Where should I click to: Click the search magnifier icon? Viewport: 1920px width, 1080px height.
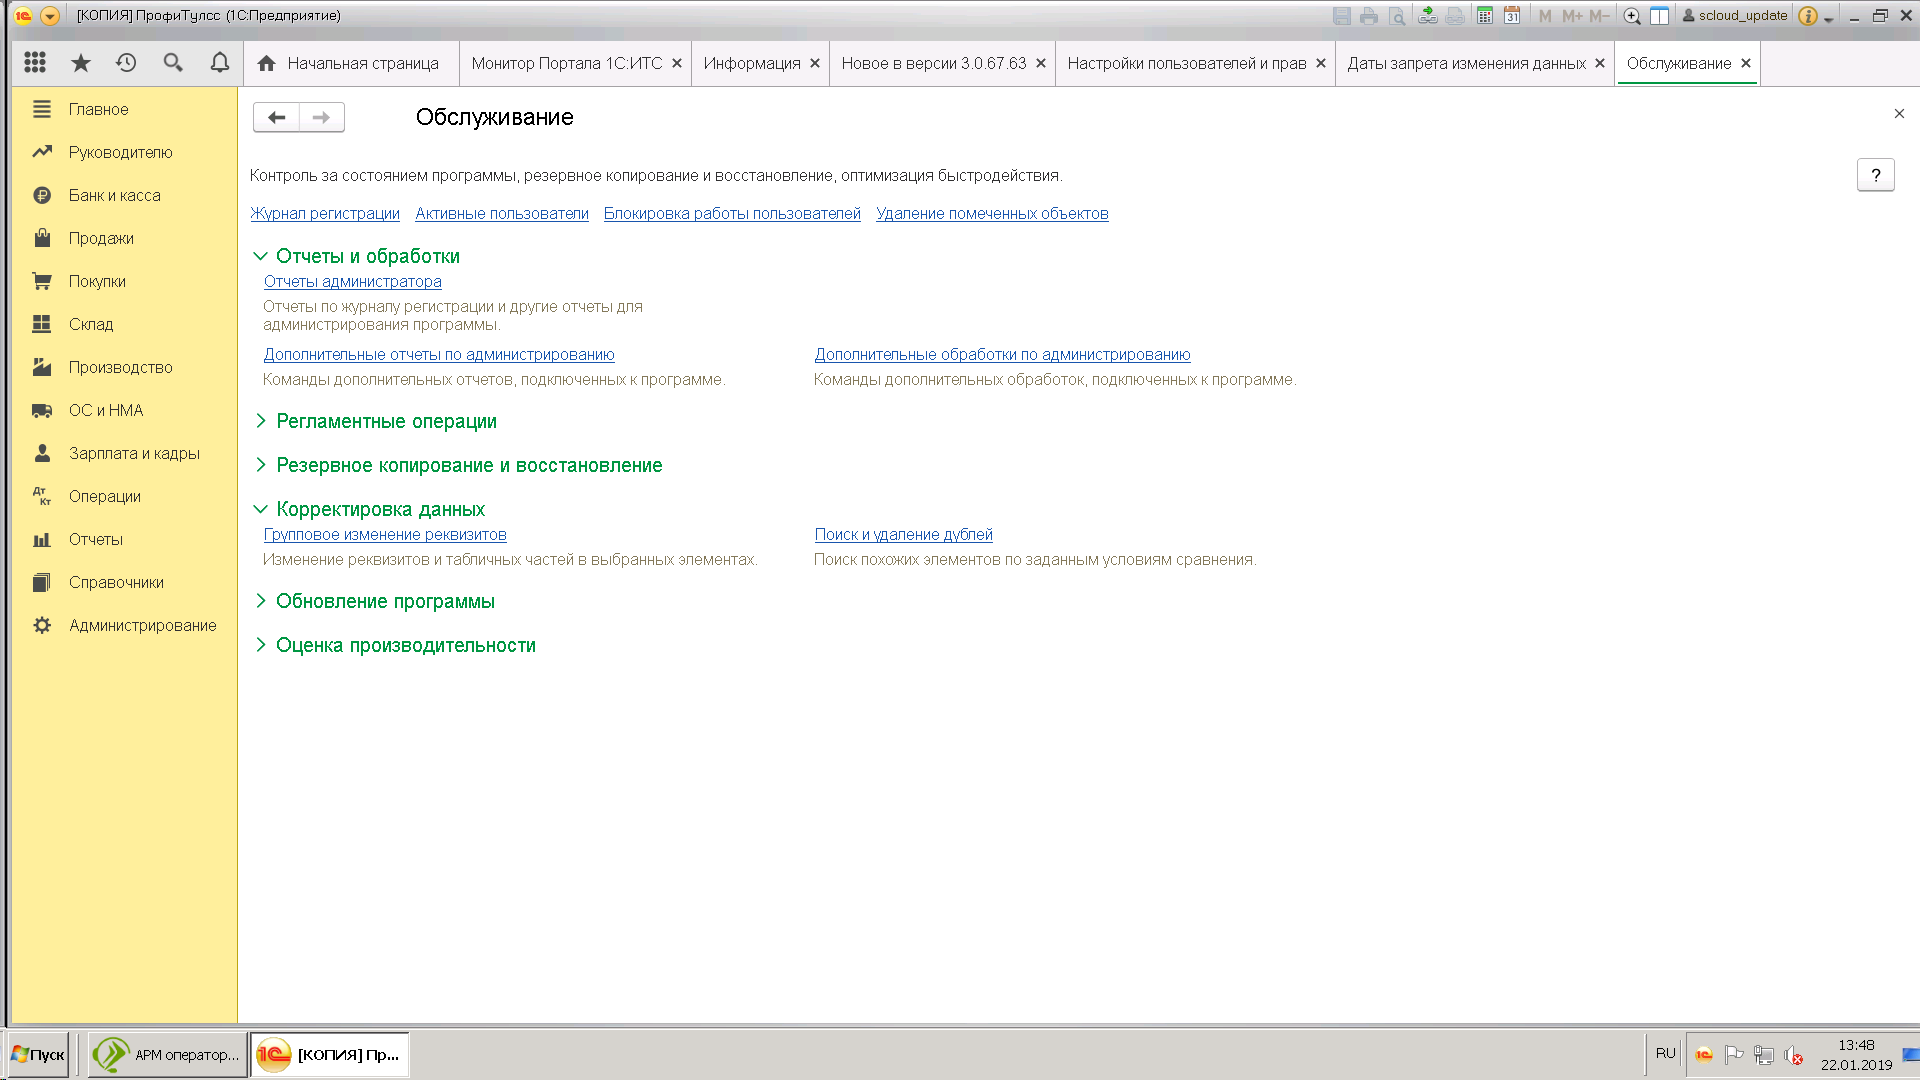[x=173, y=63]
